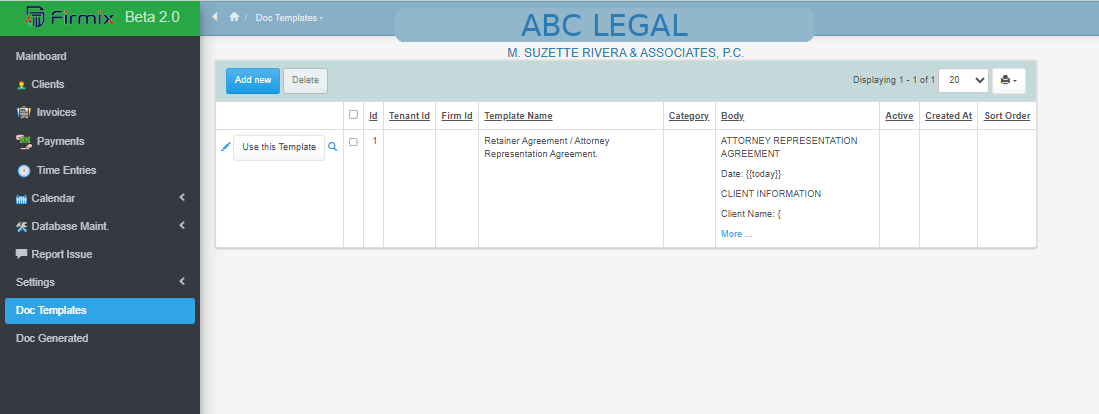Open the Doc Templates breadcrumb dropdown
This screenshot has width=1099, height=414.
click(x=289, y=18)
